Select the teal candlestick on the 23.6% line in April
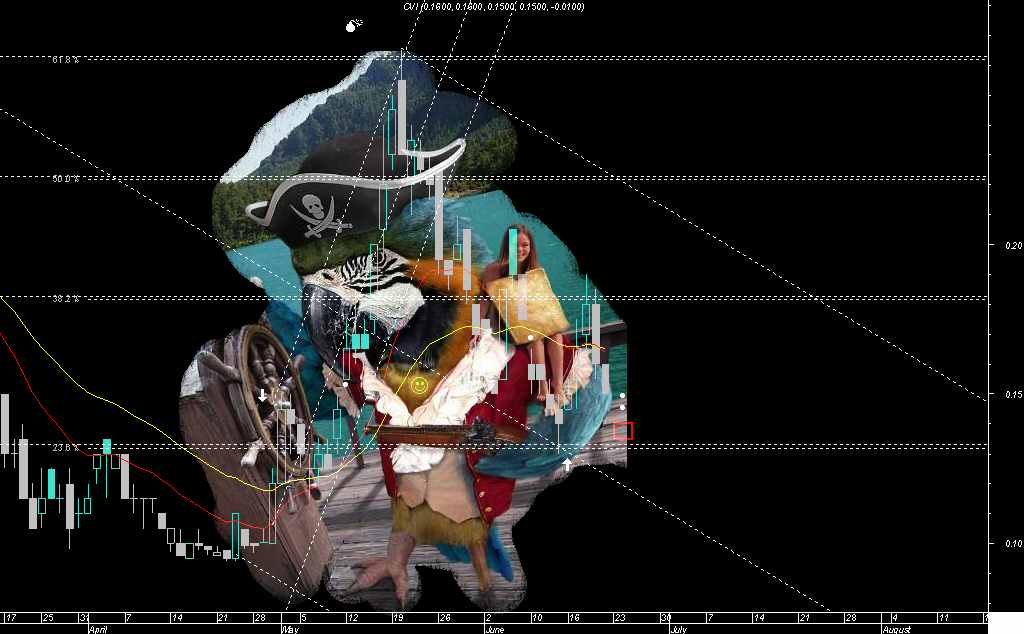1024x634 pixels. tap(107, 447)
